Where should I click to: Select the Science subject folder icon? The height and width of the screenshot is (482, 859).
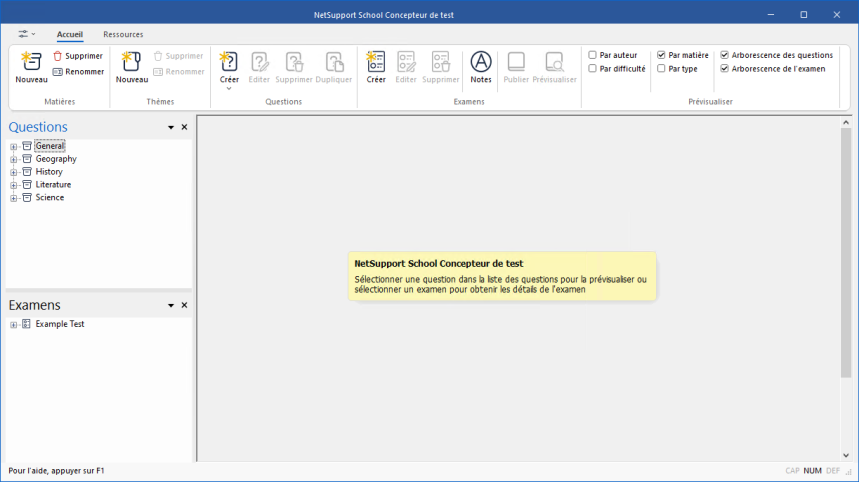[x=27, y=198]
